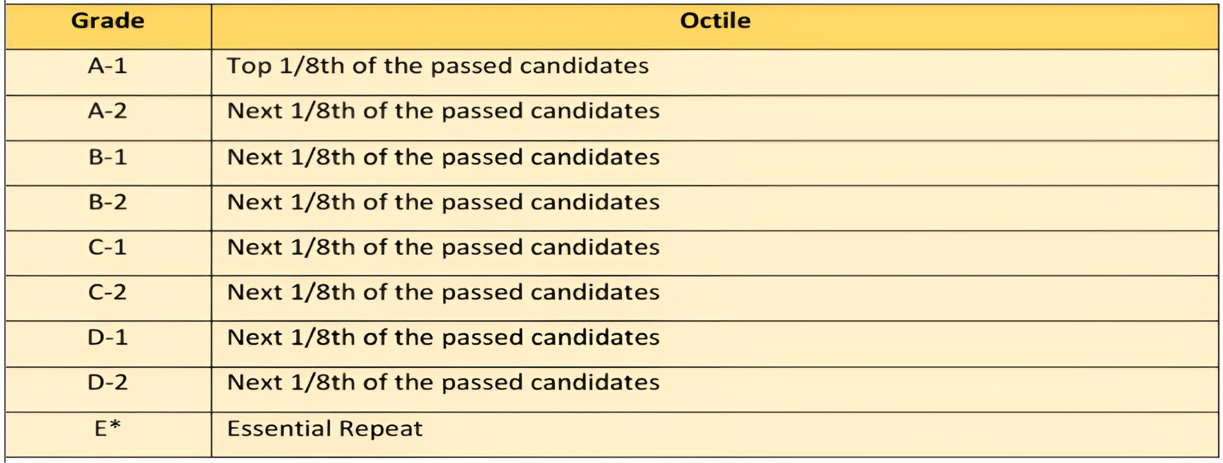Click the 'Essential Repeat' cell
Screen dimensions: 1223x463
325,428
